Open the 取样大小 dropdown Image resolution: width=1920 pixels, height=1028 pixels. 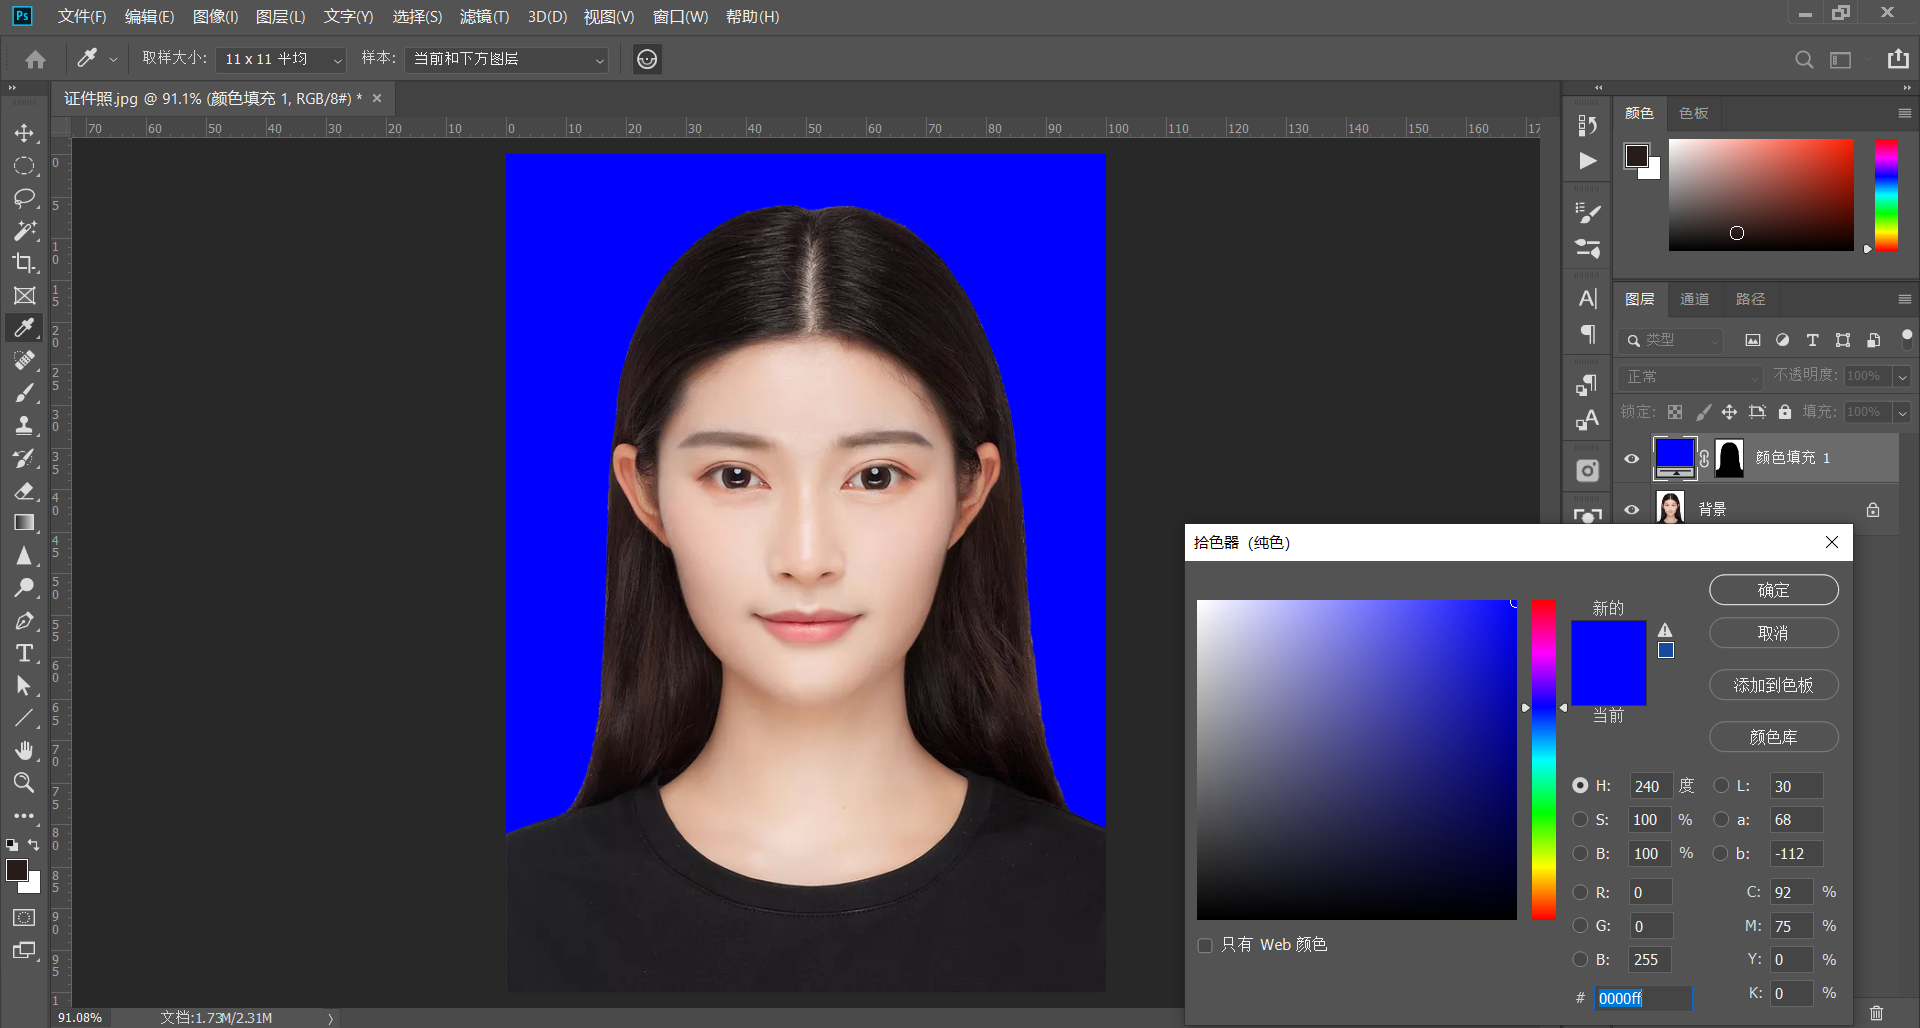[281, 60]
